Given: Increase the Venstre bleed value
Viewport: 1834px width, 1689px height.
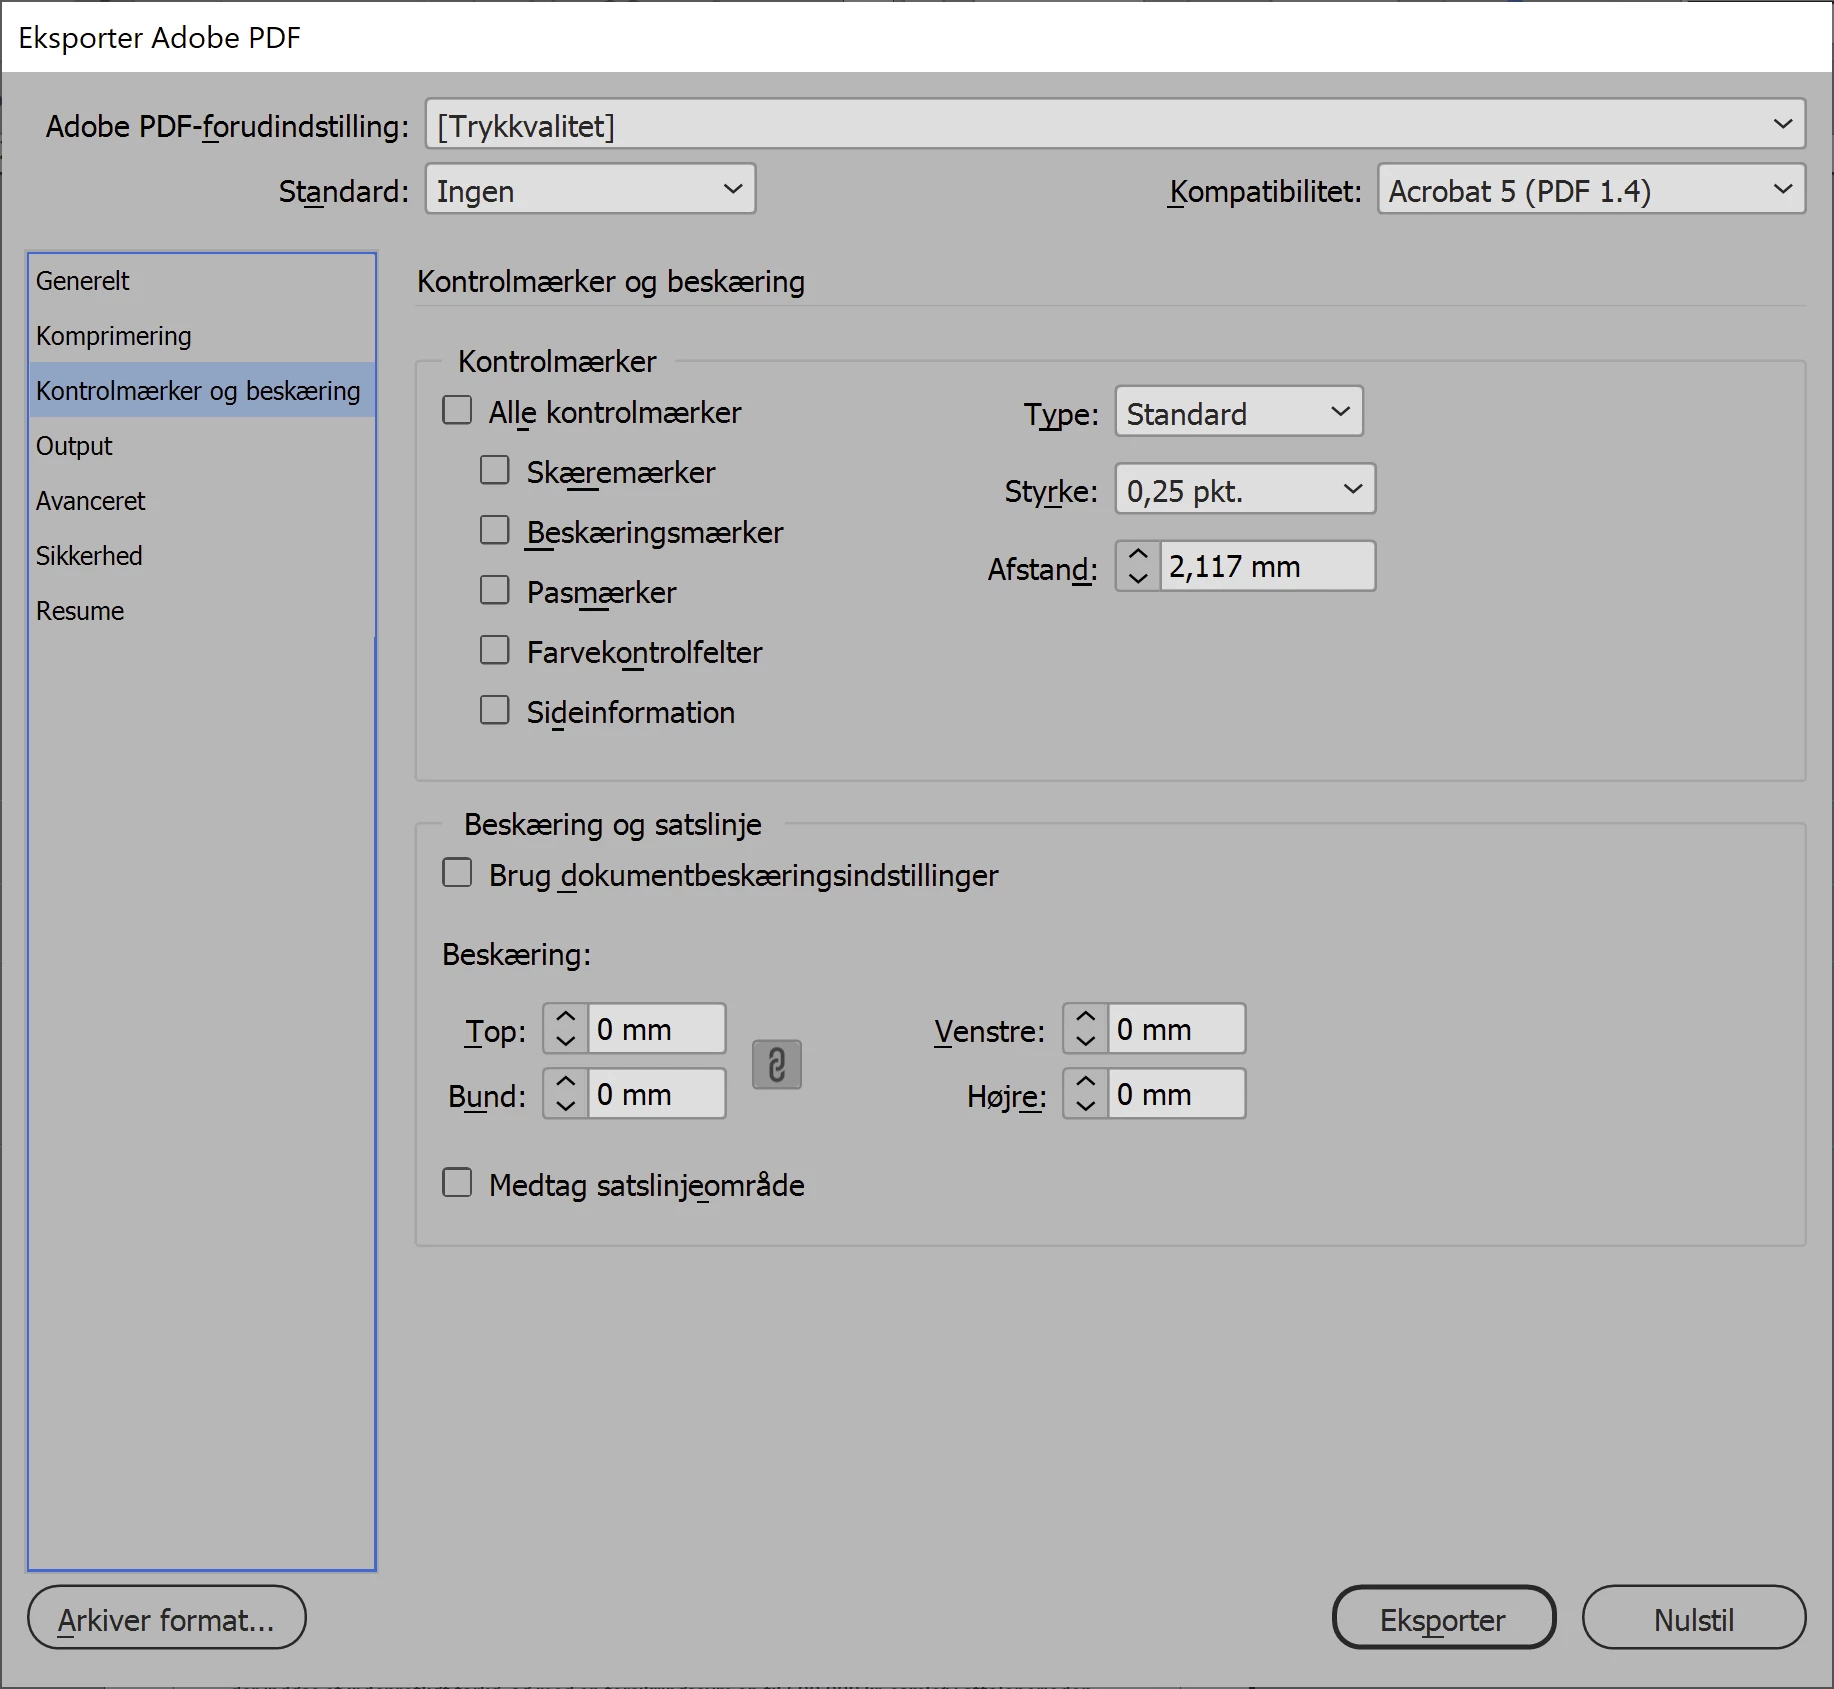Looking at the screenshot, I should 1086,1017.
